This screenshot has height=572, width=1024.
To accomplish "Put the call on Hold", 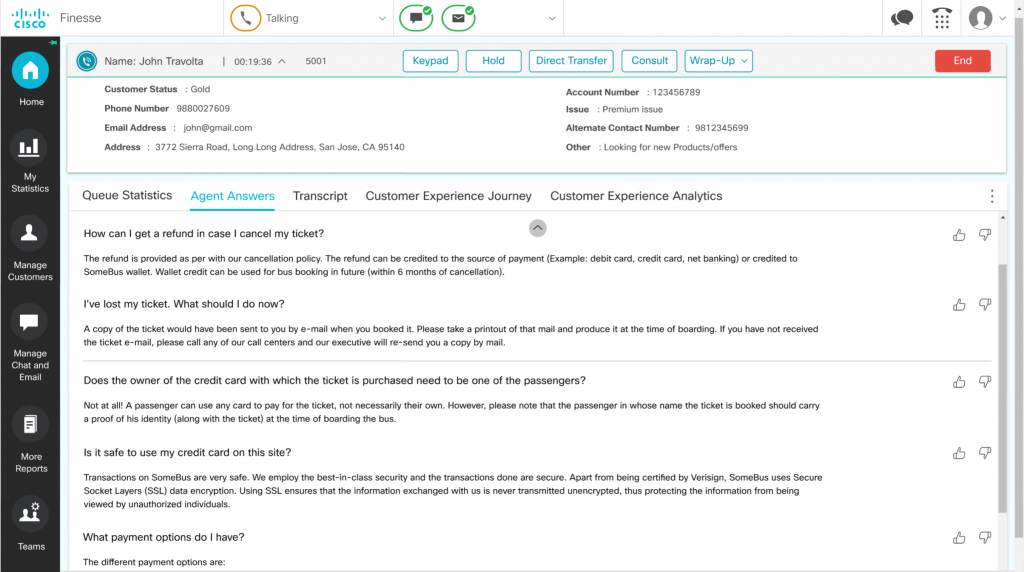I will [x=493, y=61].
